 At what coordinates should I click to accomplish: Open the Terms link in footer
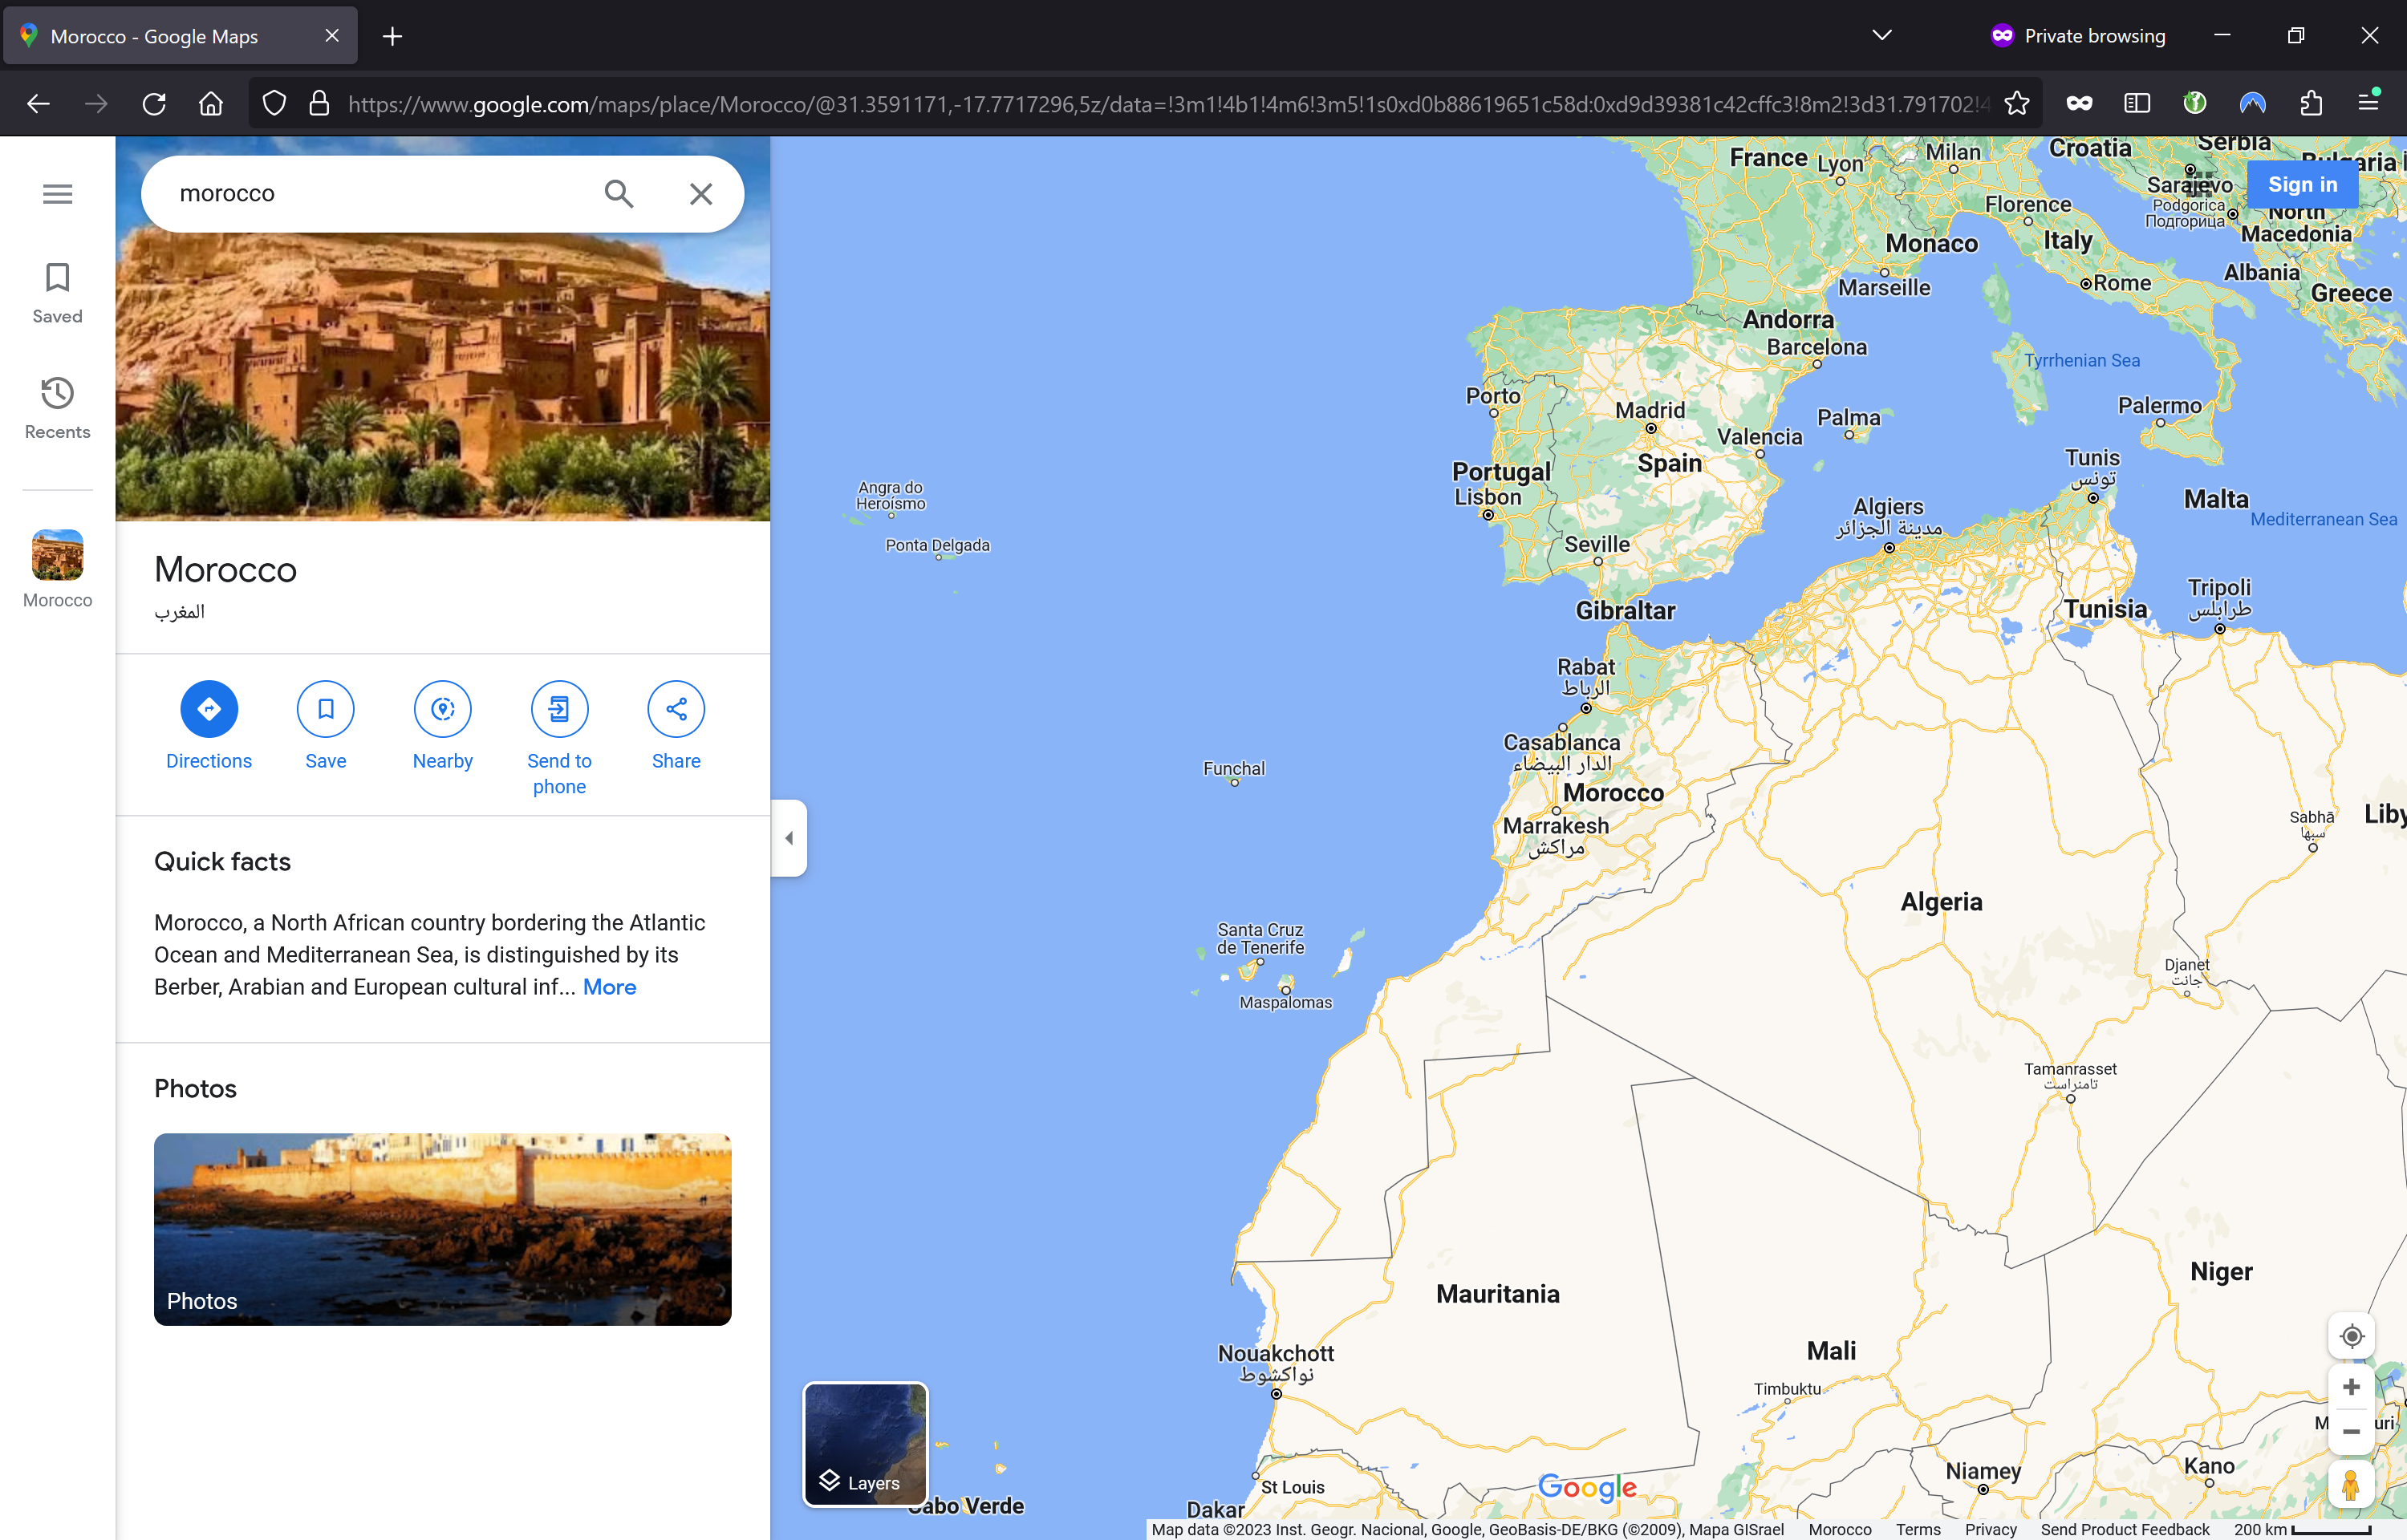(x=1917, y=1529)
